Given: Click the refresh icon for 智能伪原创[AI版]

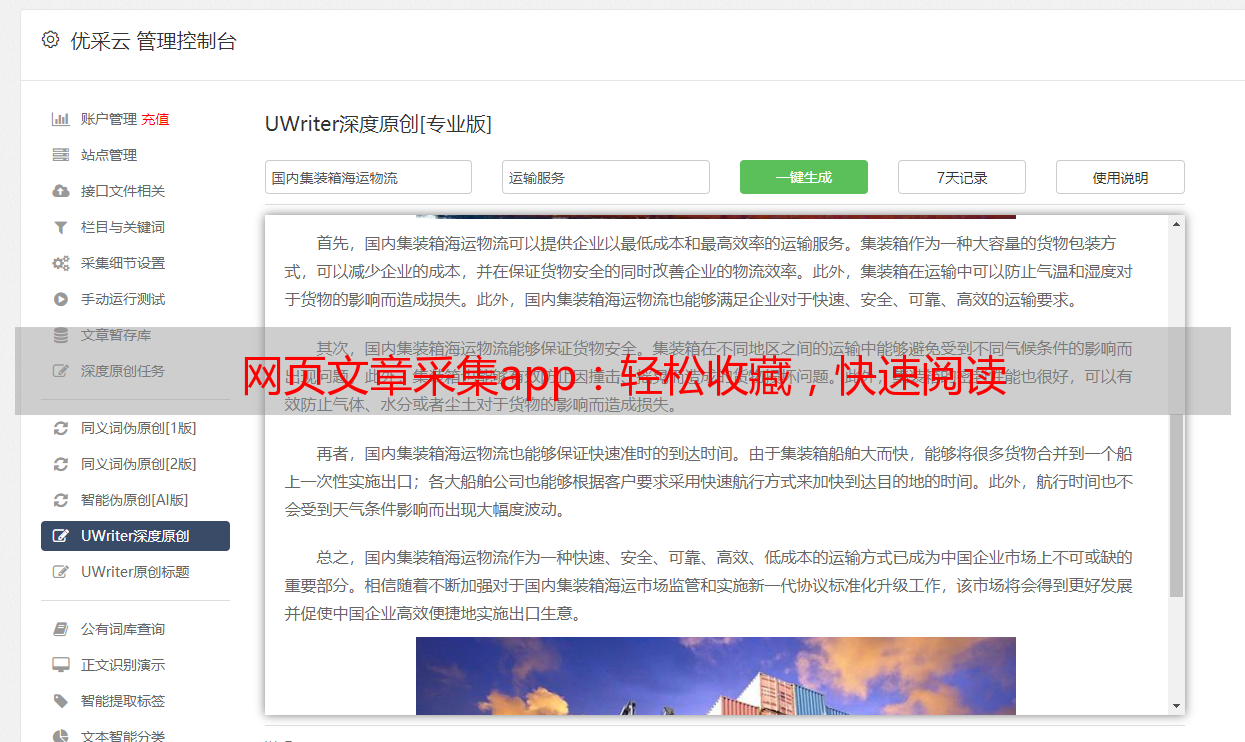Looking at the screenshot, I should [x=60, y=500].
